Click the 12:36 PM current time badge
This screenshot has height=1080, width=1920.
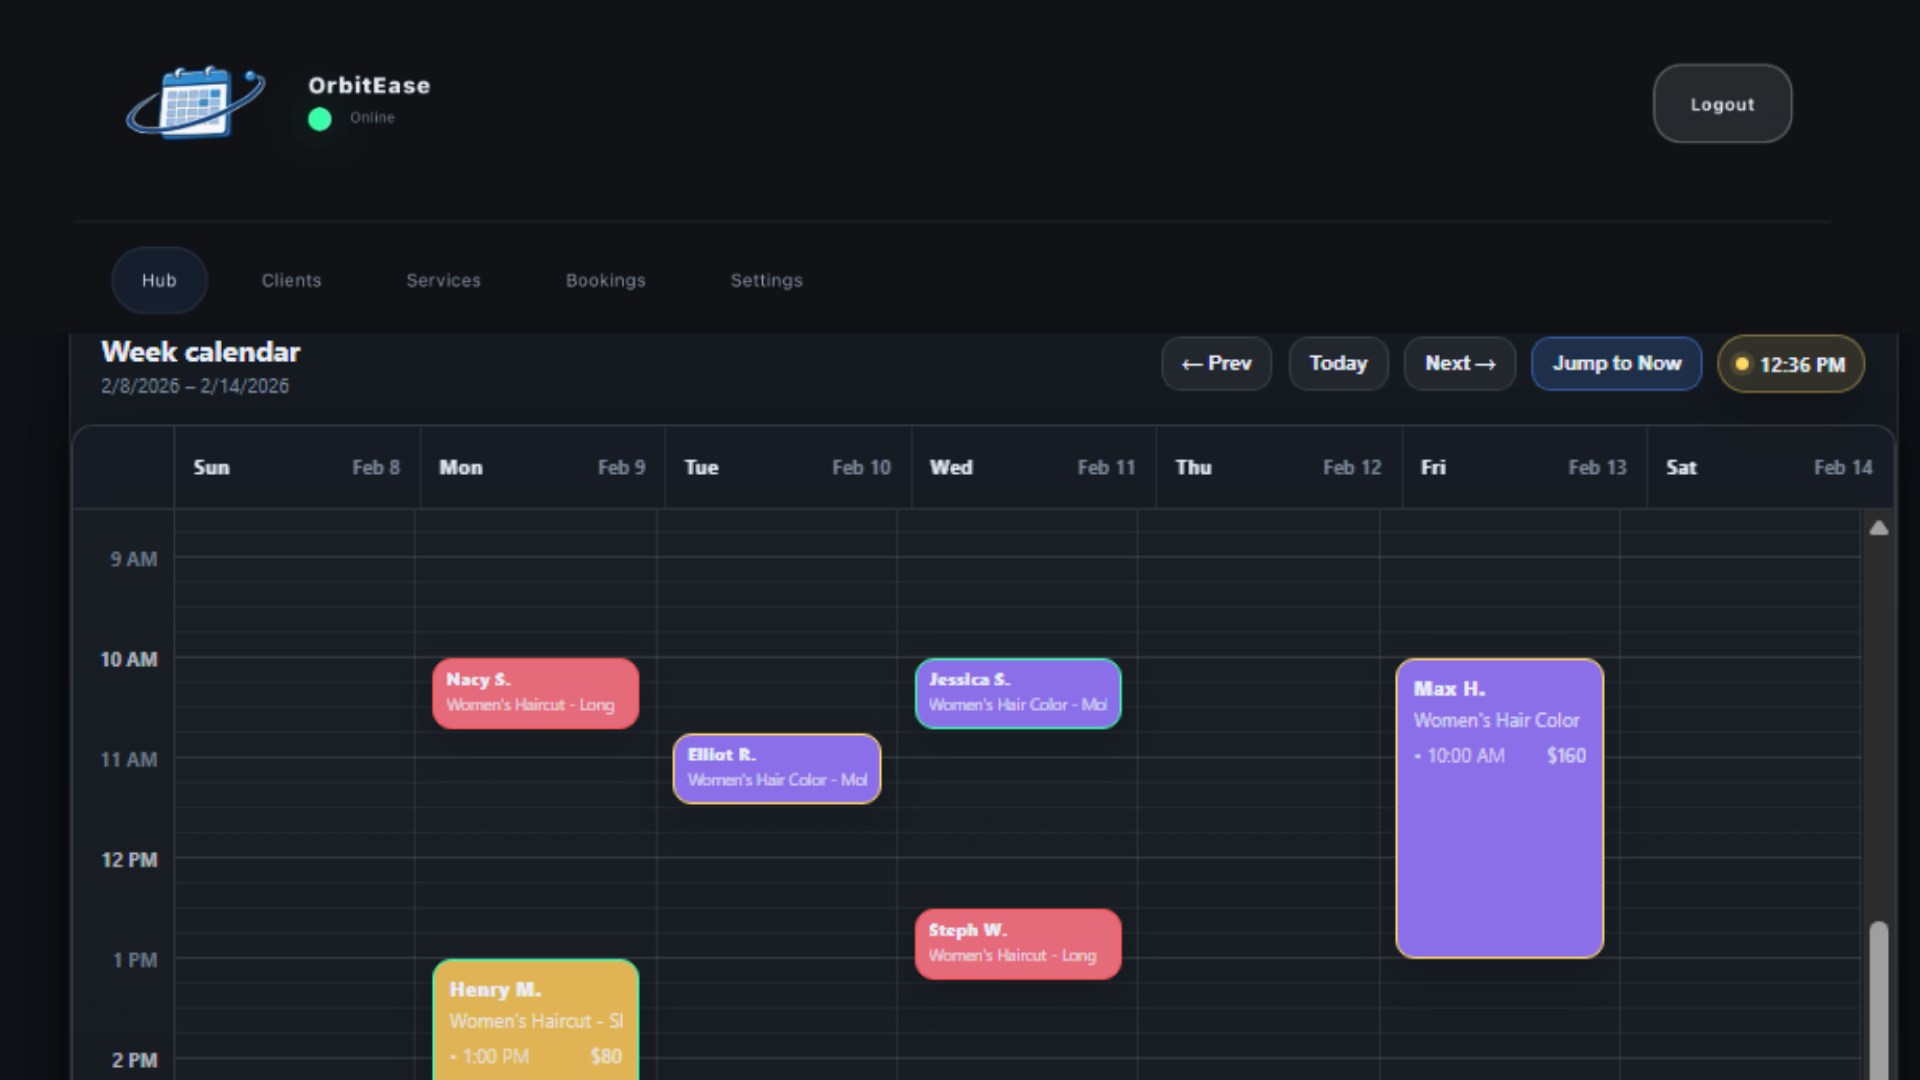[1791, 365]
